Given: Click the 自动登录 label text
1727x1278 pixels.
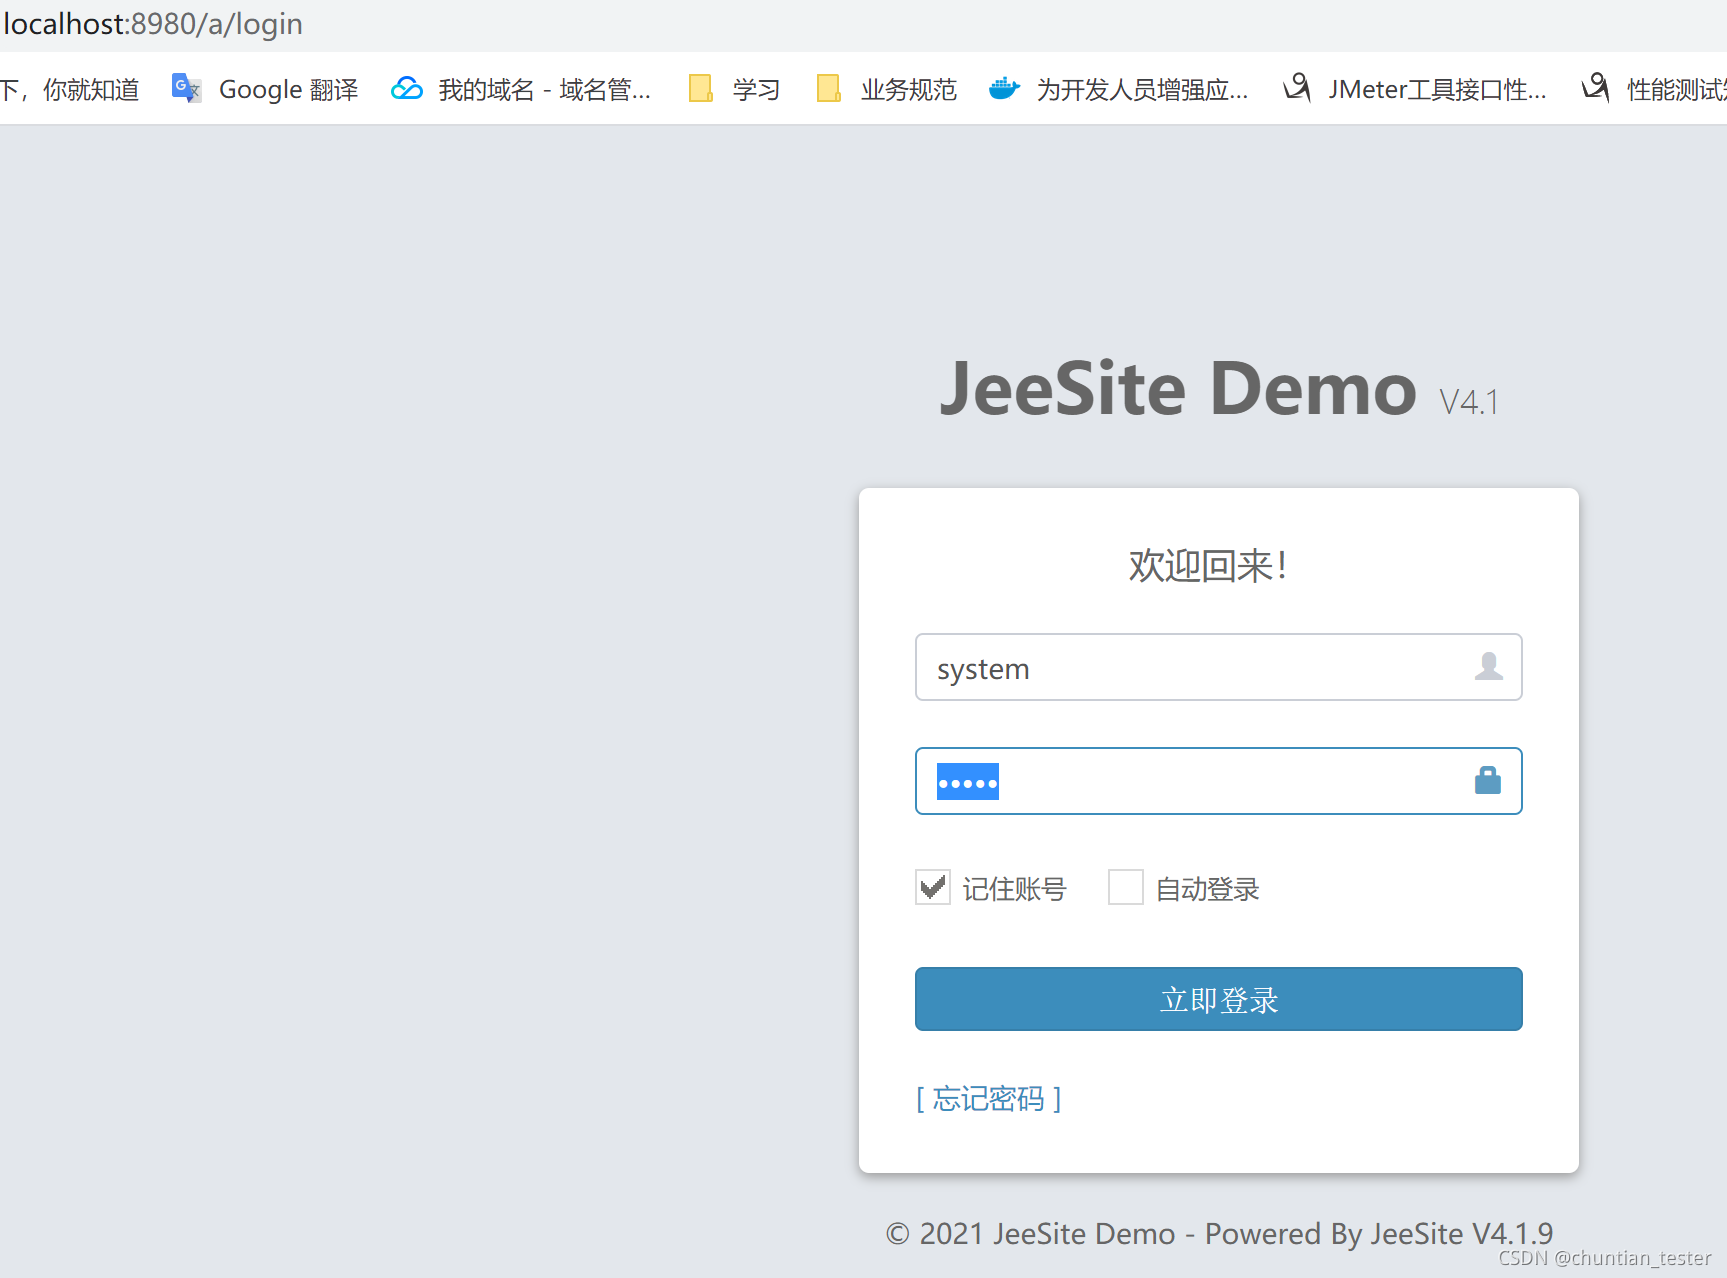Looking at the screenshot, I should pos(1208,889).
